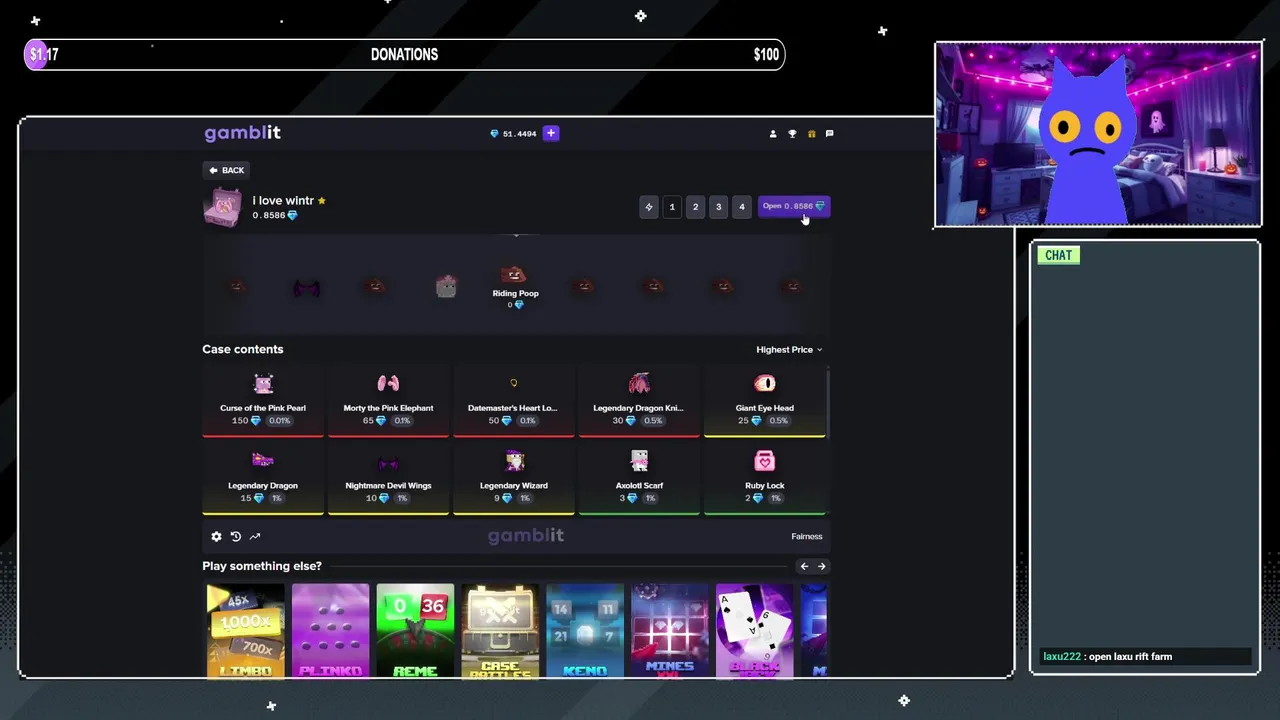The height and width of the screenshot is (720, 1280).
Task: Click the plus button to add balance
Action: tap(551, 133)
